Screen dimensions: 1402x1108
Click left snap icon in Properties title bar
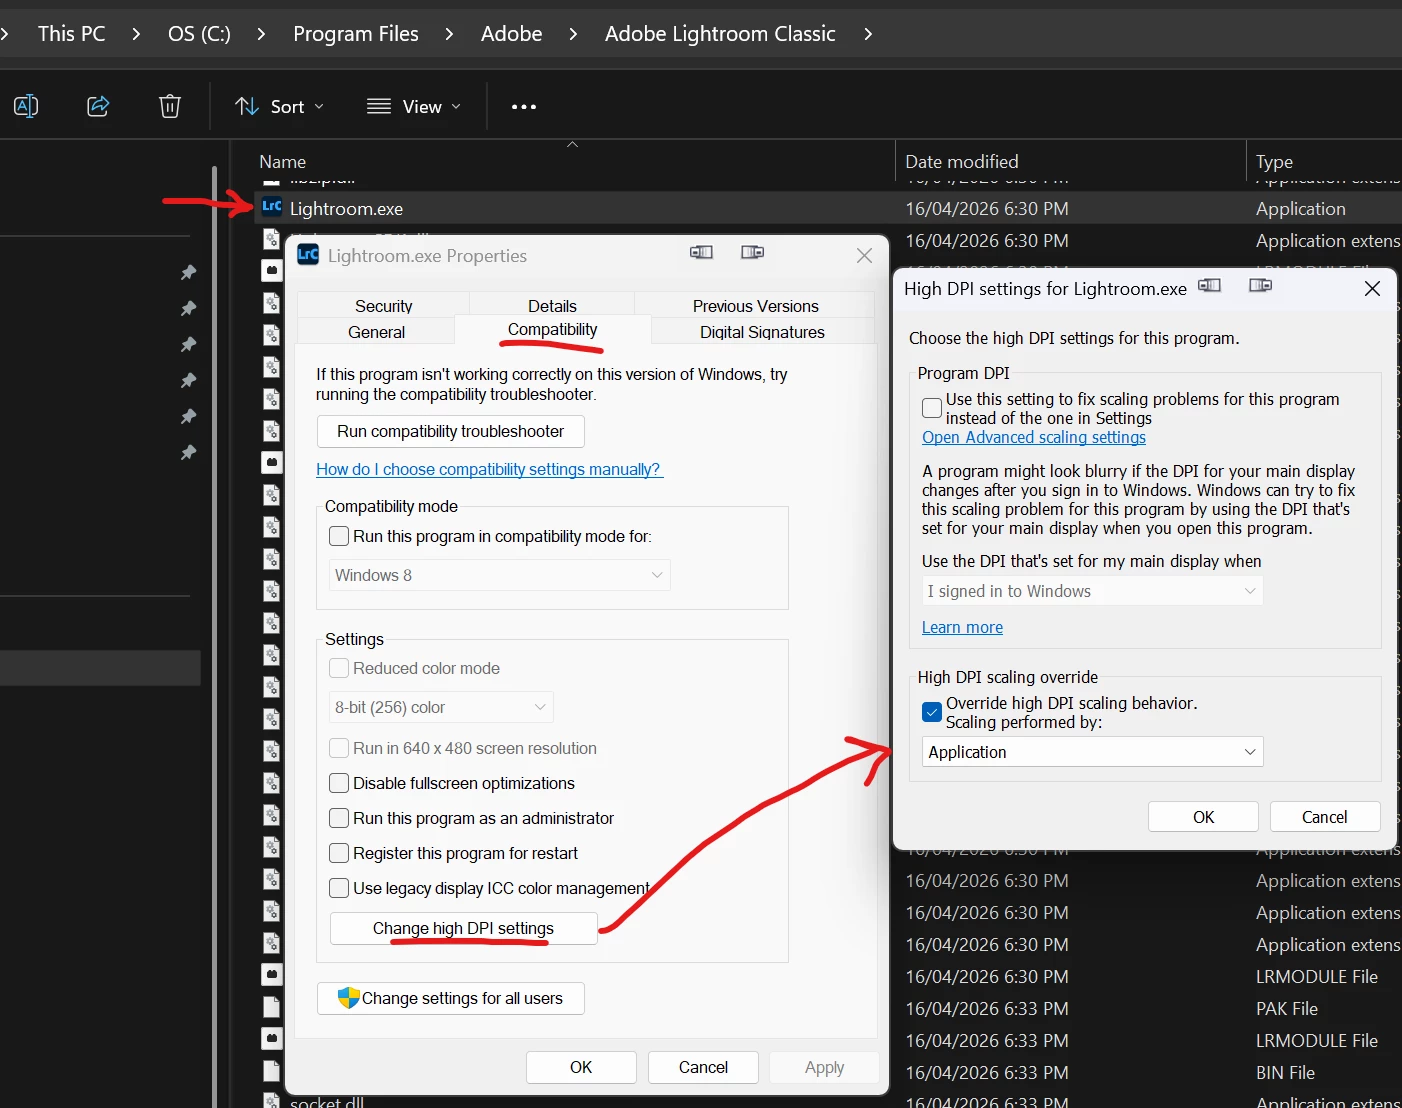(702, 253)
